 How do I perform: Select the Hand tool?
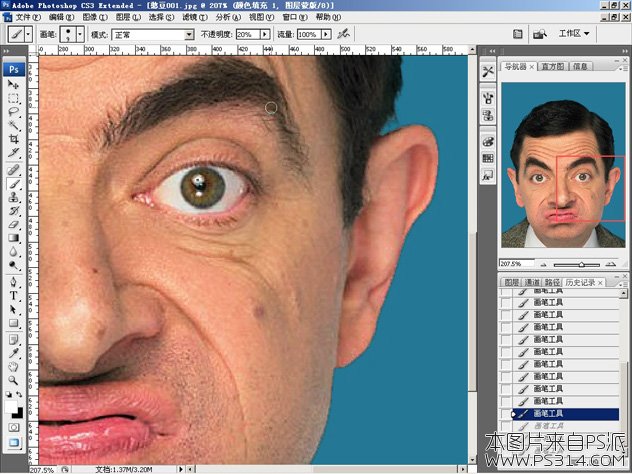(14, 366)
